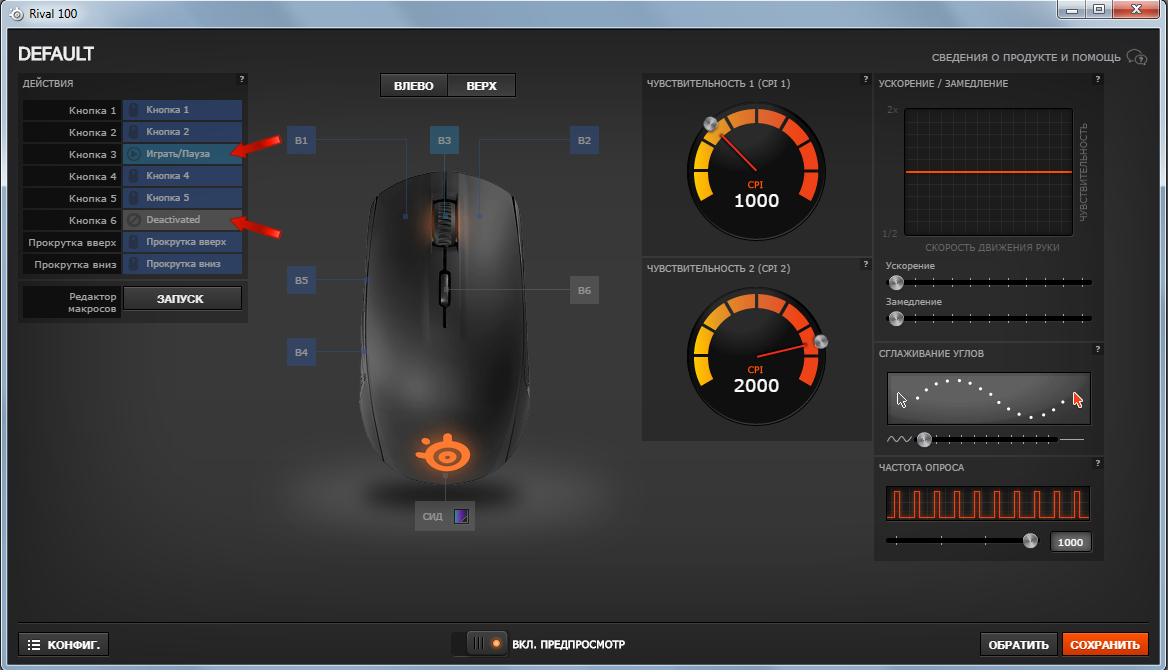Select the B6 button marker on mouse

585,290
